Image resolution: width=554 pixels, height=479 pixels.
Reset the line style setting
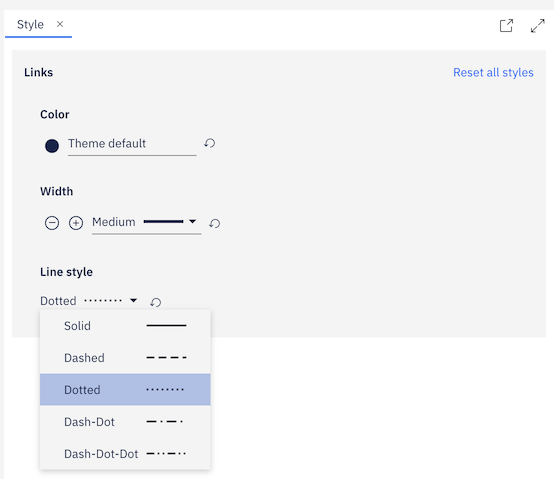(x=155, y=302)
